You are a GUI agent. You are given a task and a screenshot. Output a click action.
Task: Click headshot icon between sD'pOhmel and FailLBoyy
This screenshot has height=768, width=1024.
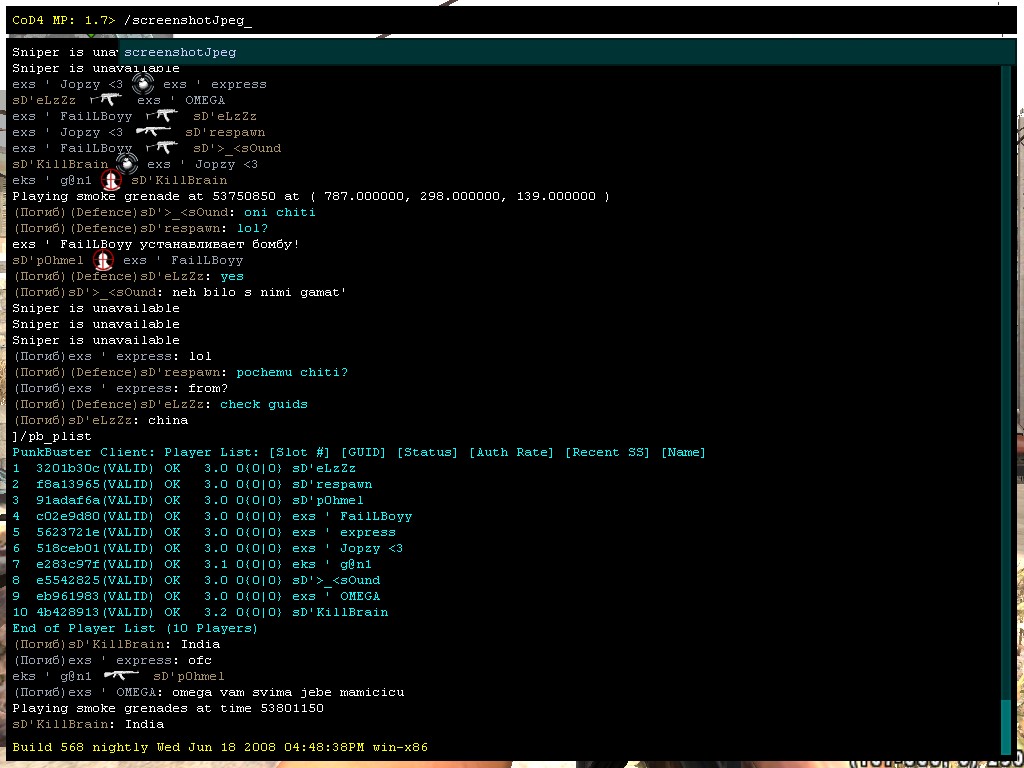click(x=104, y=260)
